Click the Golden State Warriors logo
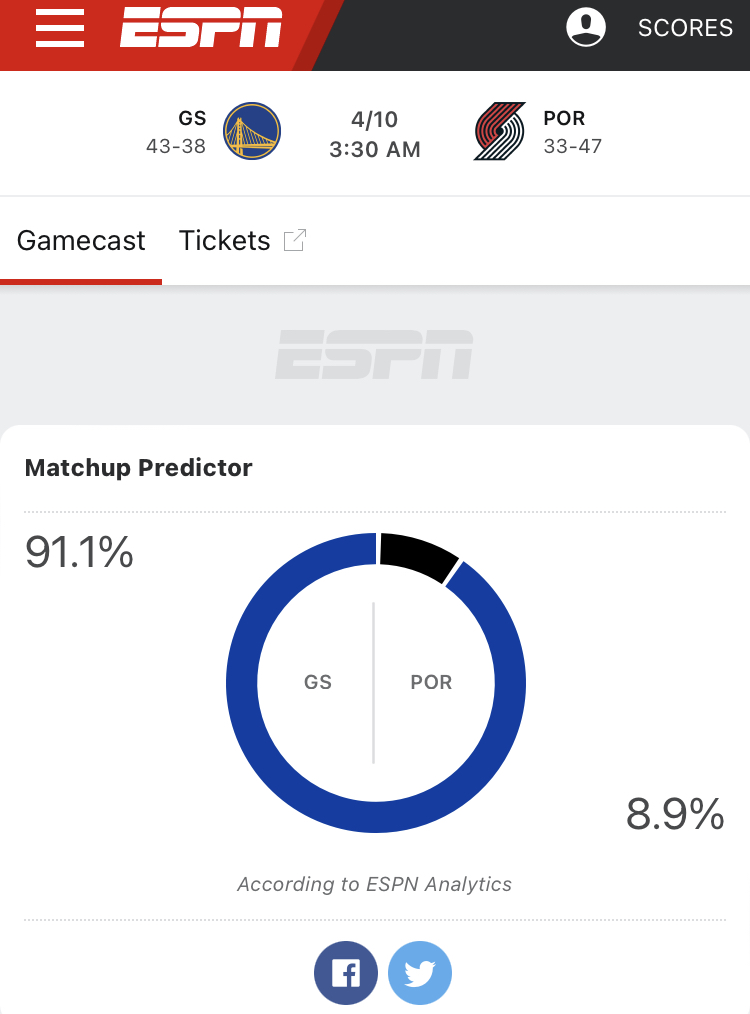 click(x=251, y=131)
